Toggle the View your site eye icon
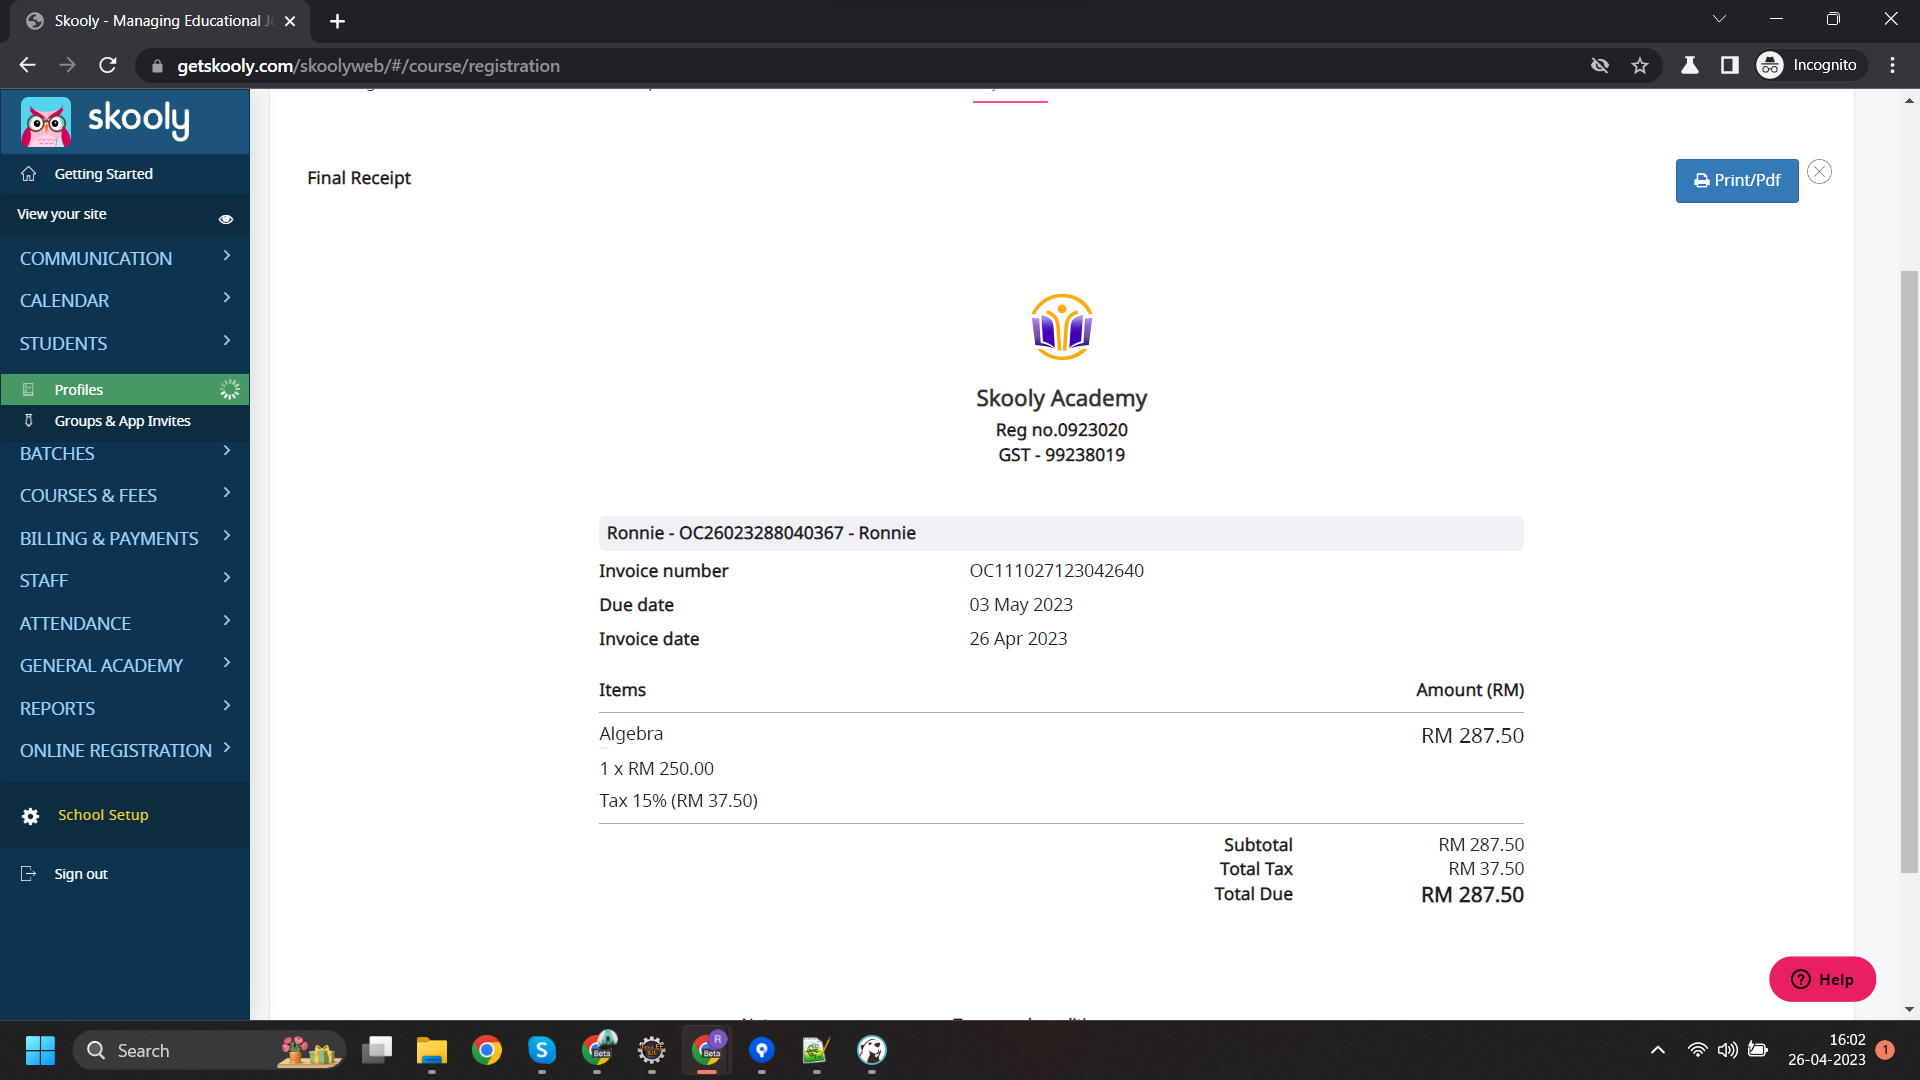 point(226,219)
